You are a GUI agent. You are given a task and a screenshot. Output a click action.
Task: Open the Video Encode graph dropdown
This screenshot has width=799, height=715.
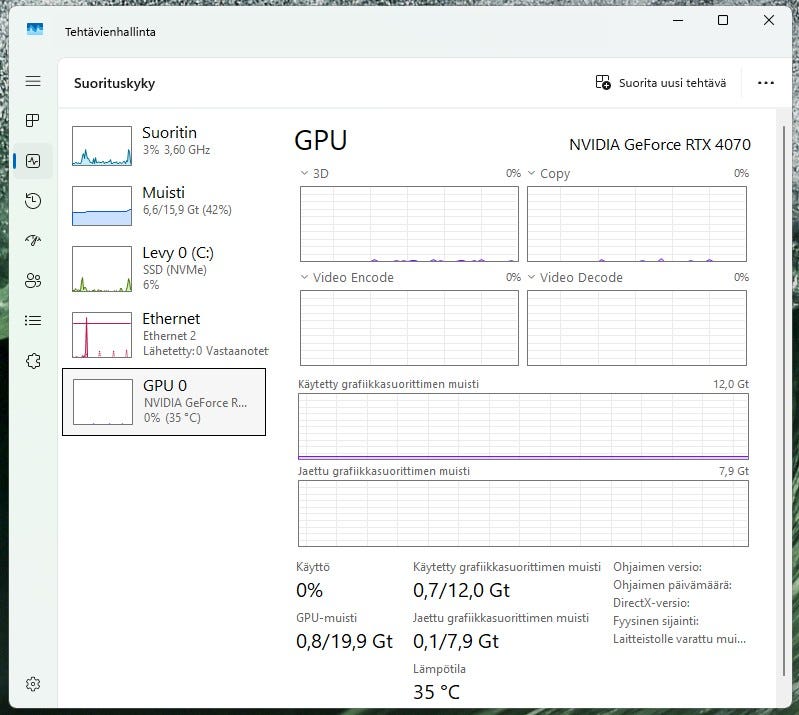(x=305, y=278)
